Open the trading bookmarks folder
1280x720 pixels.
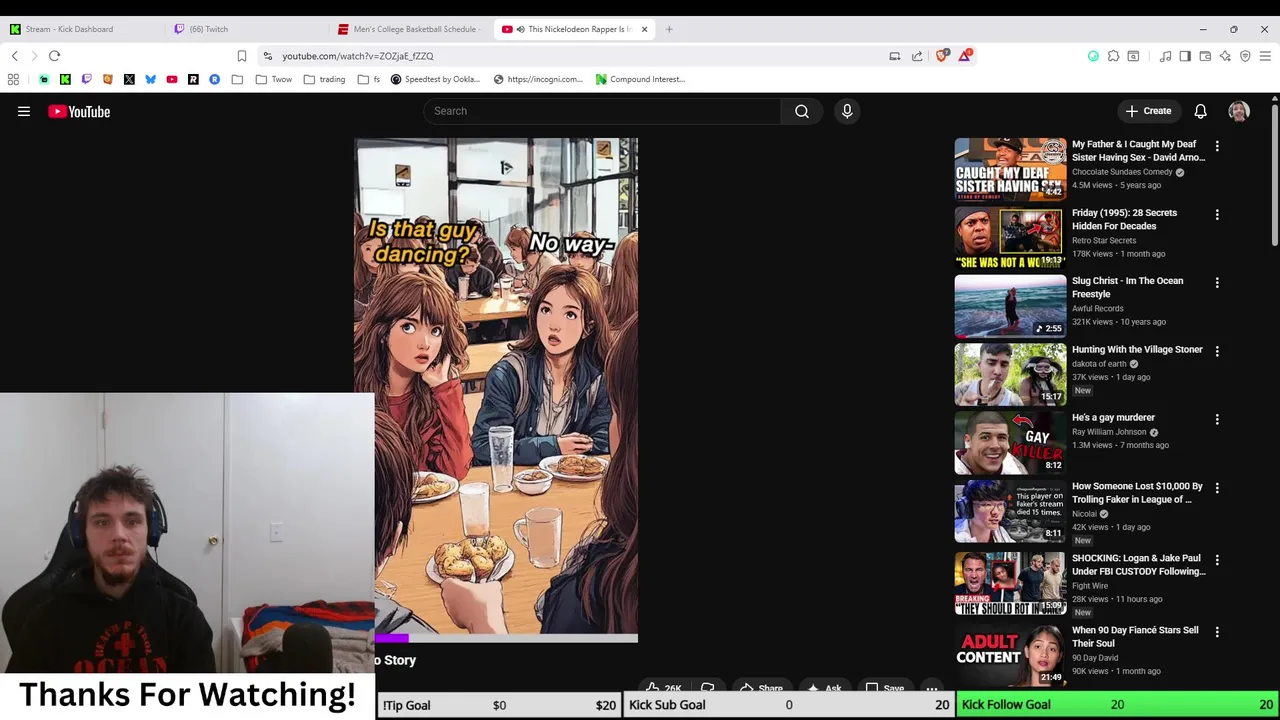click(324, 79)
